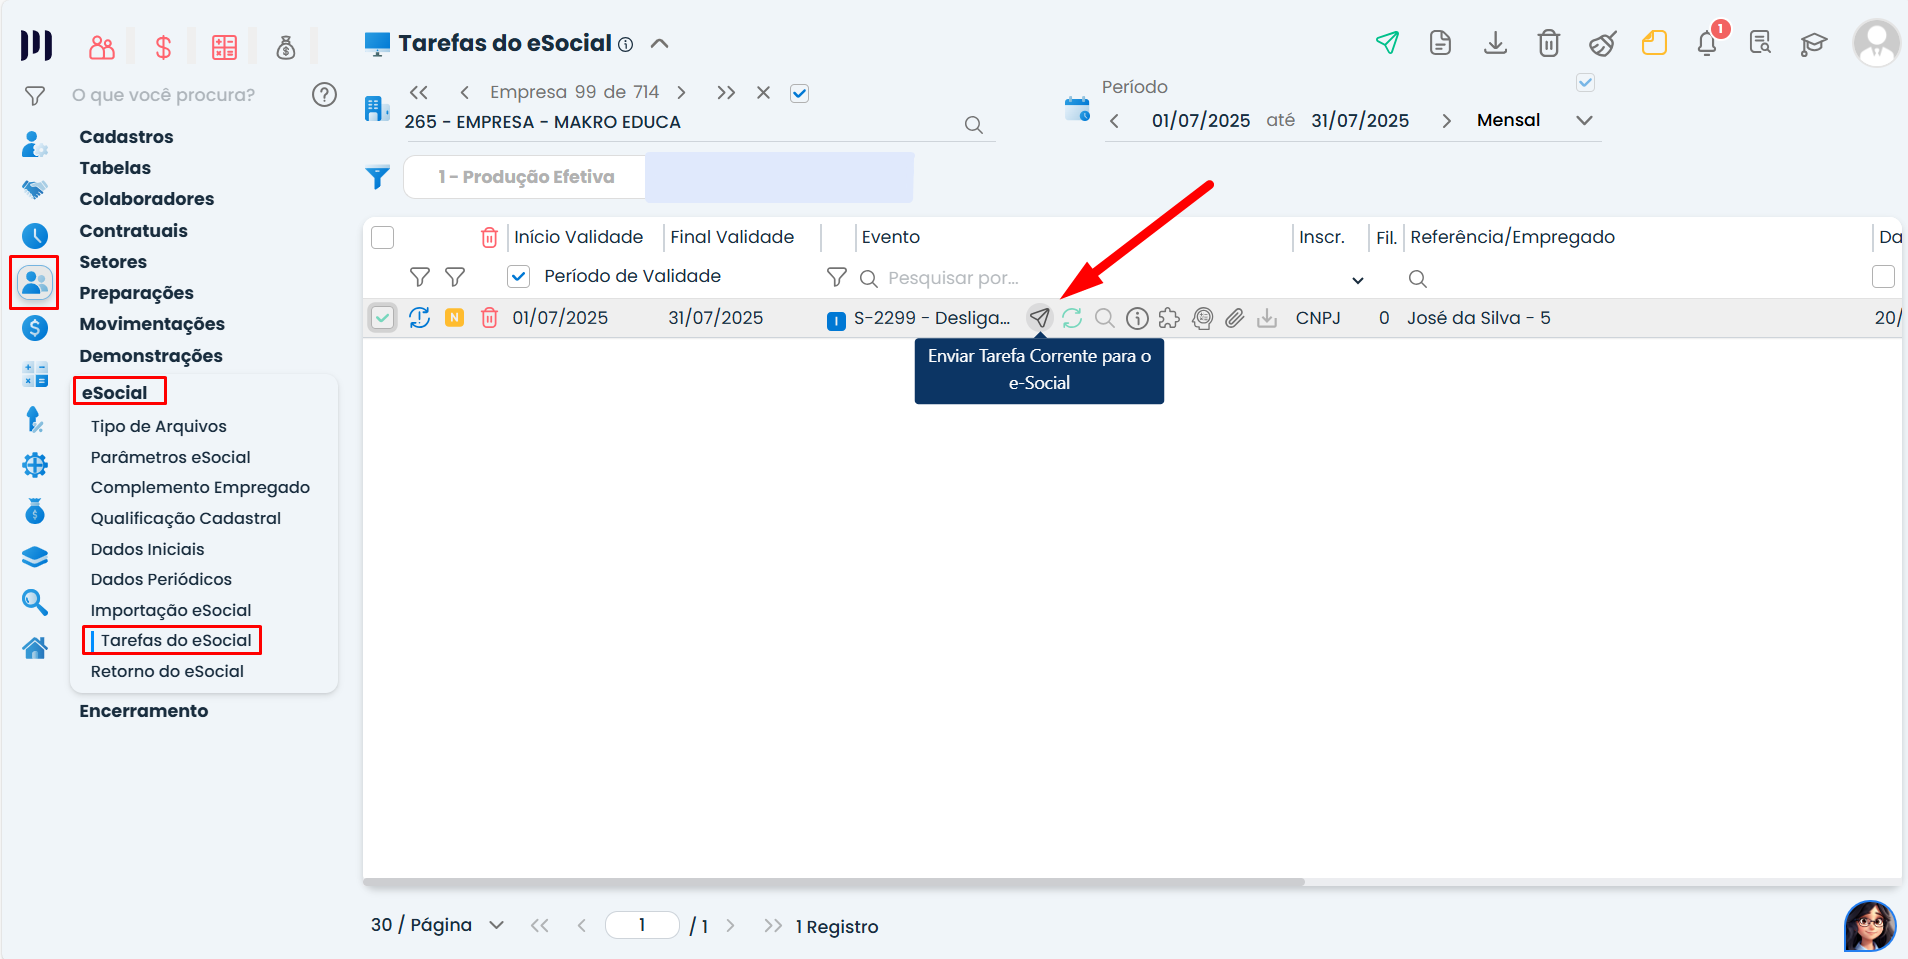The image size is (1908, 959).
Task: Click the download icon in the S-2299 row
Action: pyautogui.click(x=1267, y=318)
